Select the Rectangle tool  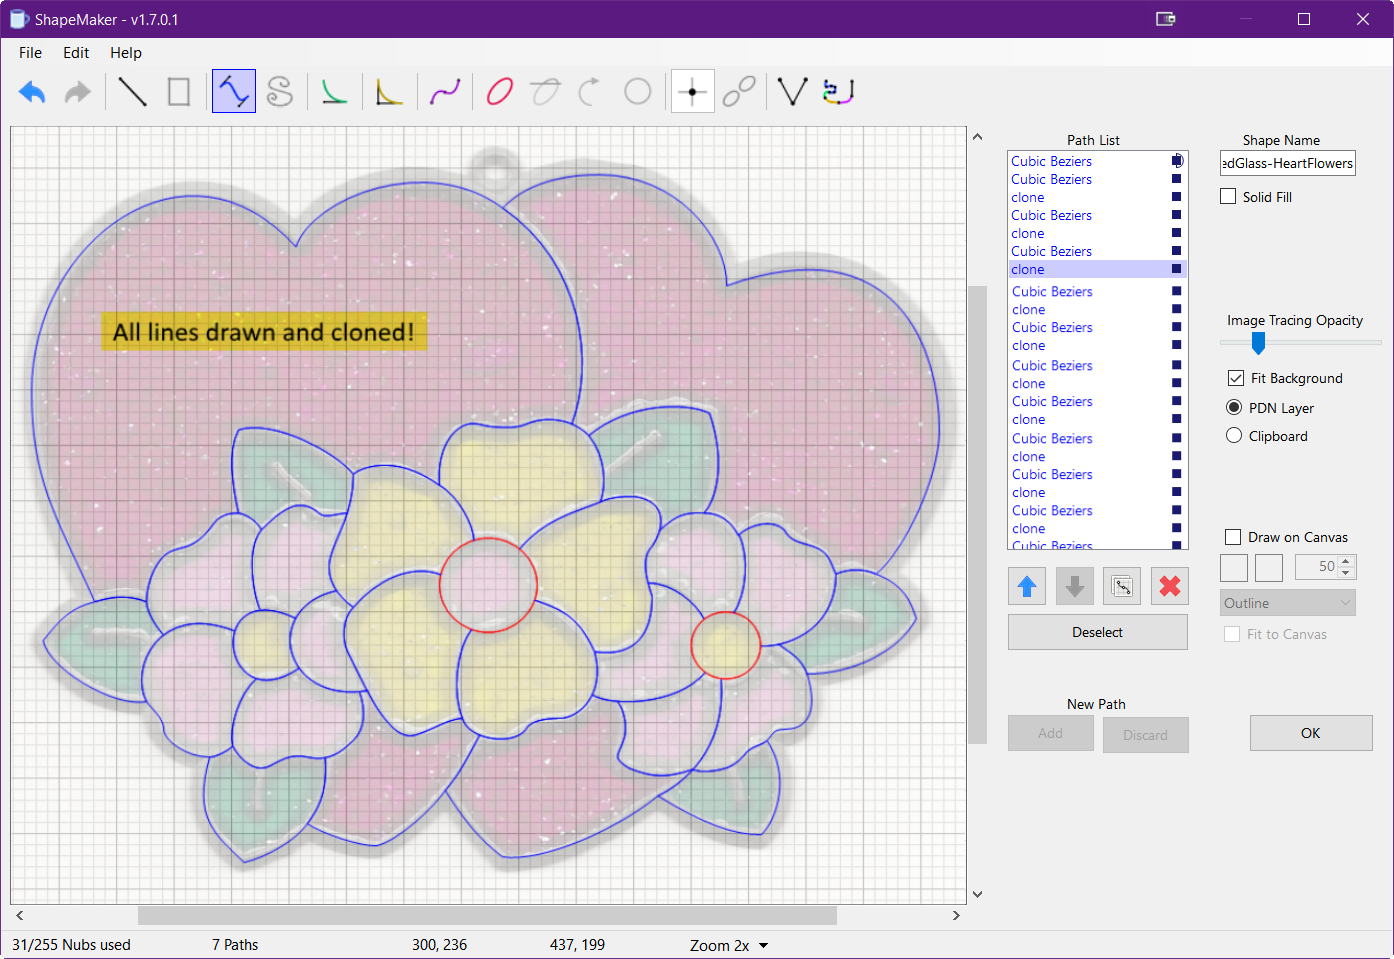tap(179, 92)
